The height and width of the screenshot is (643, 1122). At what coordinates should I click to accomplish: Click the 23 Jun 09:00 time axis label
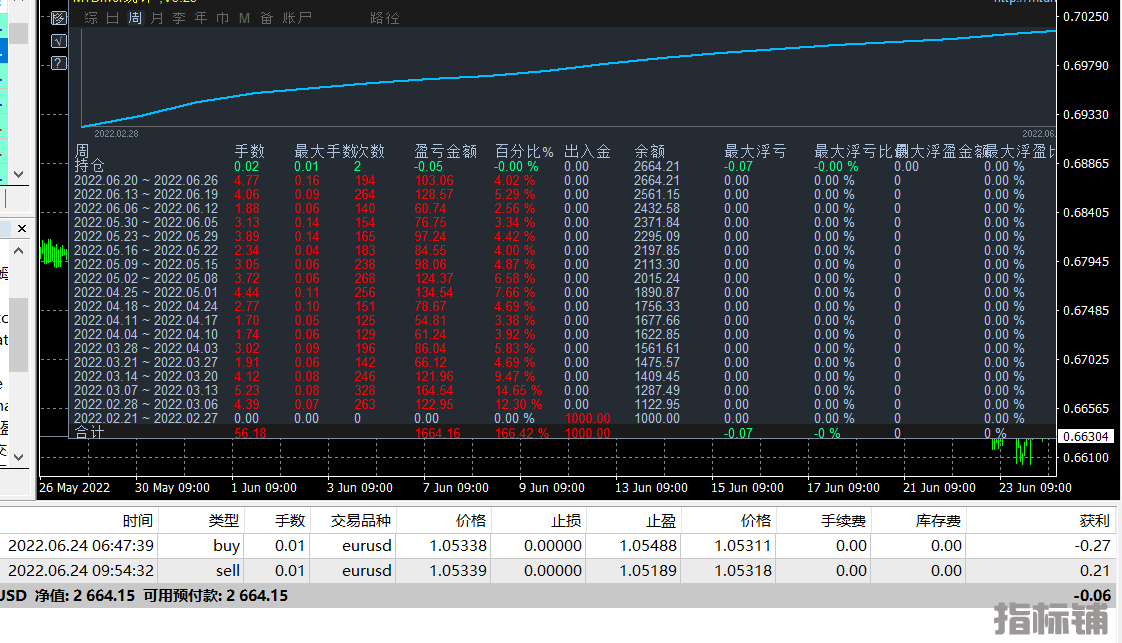point(1035,488)
